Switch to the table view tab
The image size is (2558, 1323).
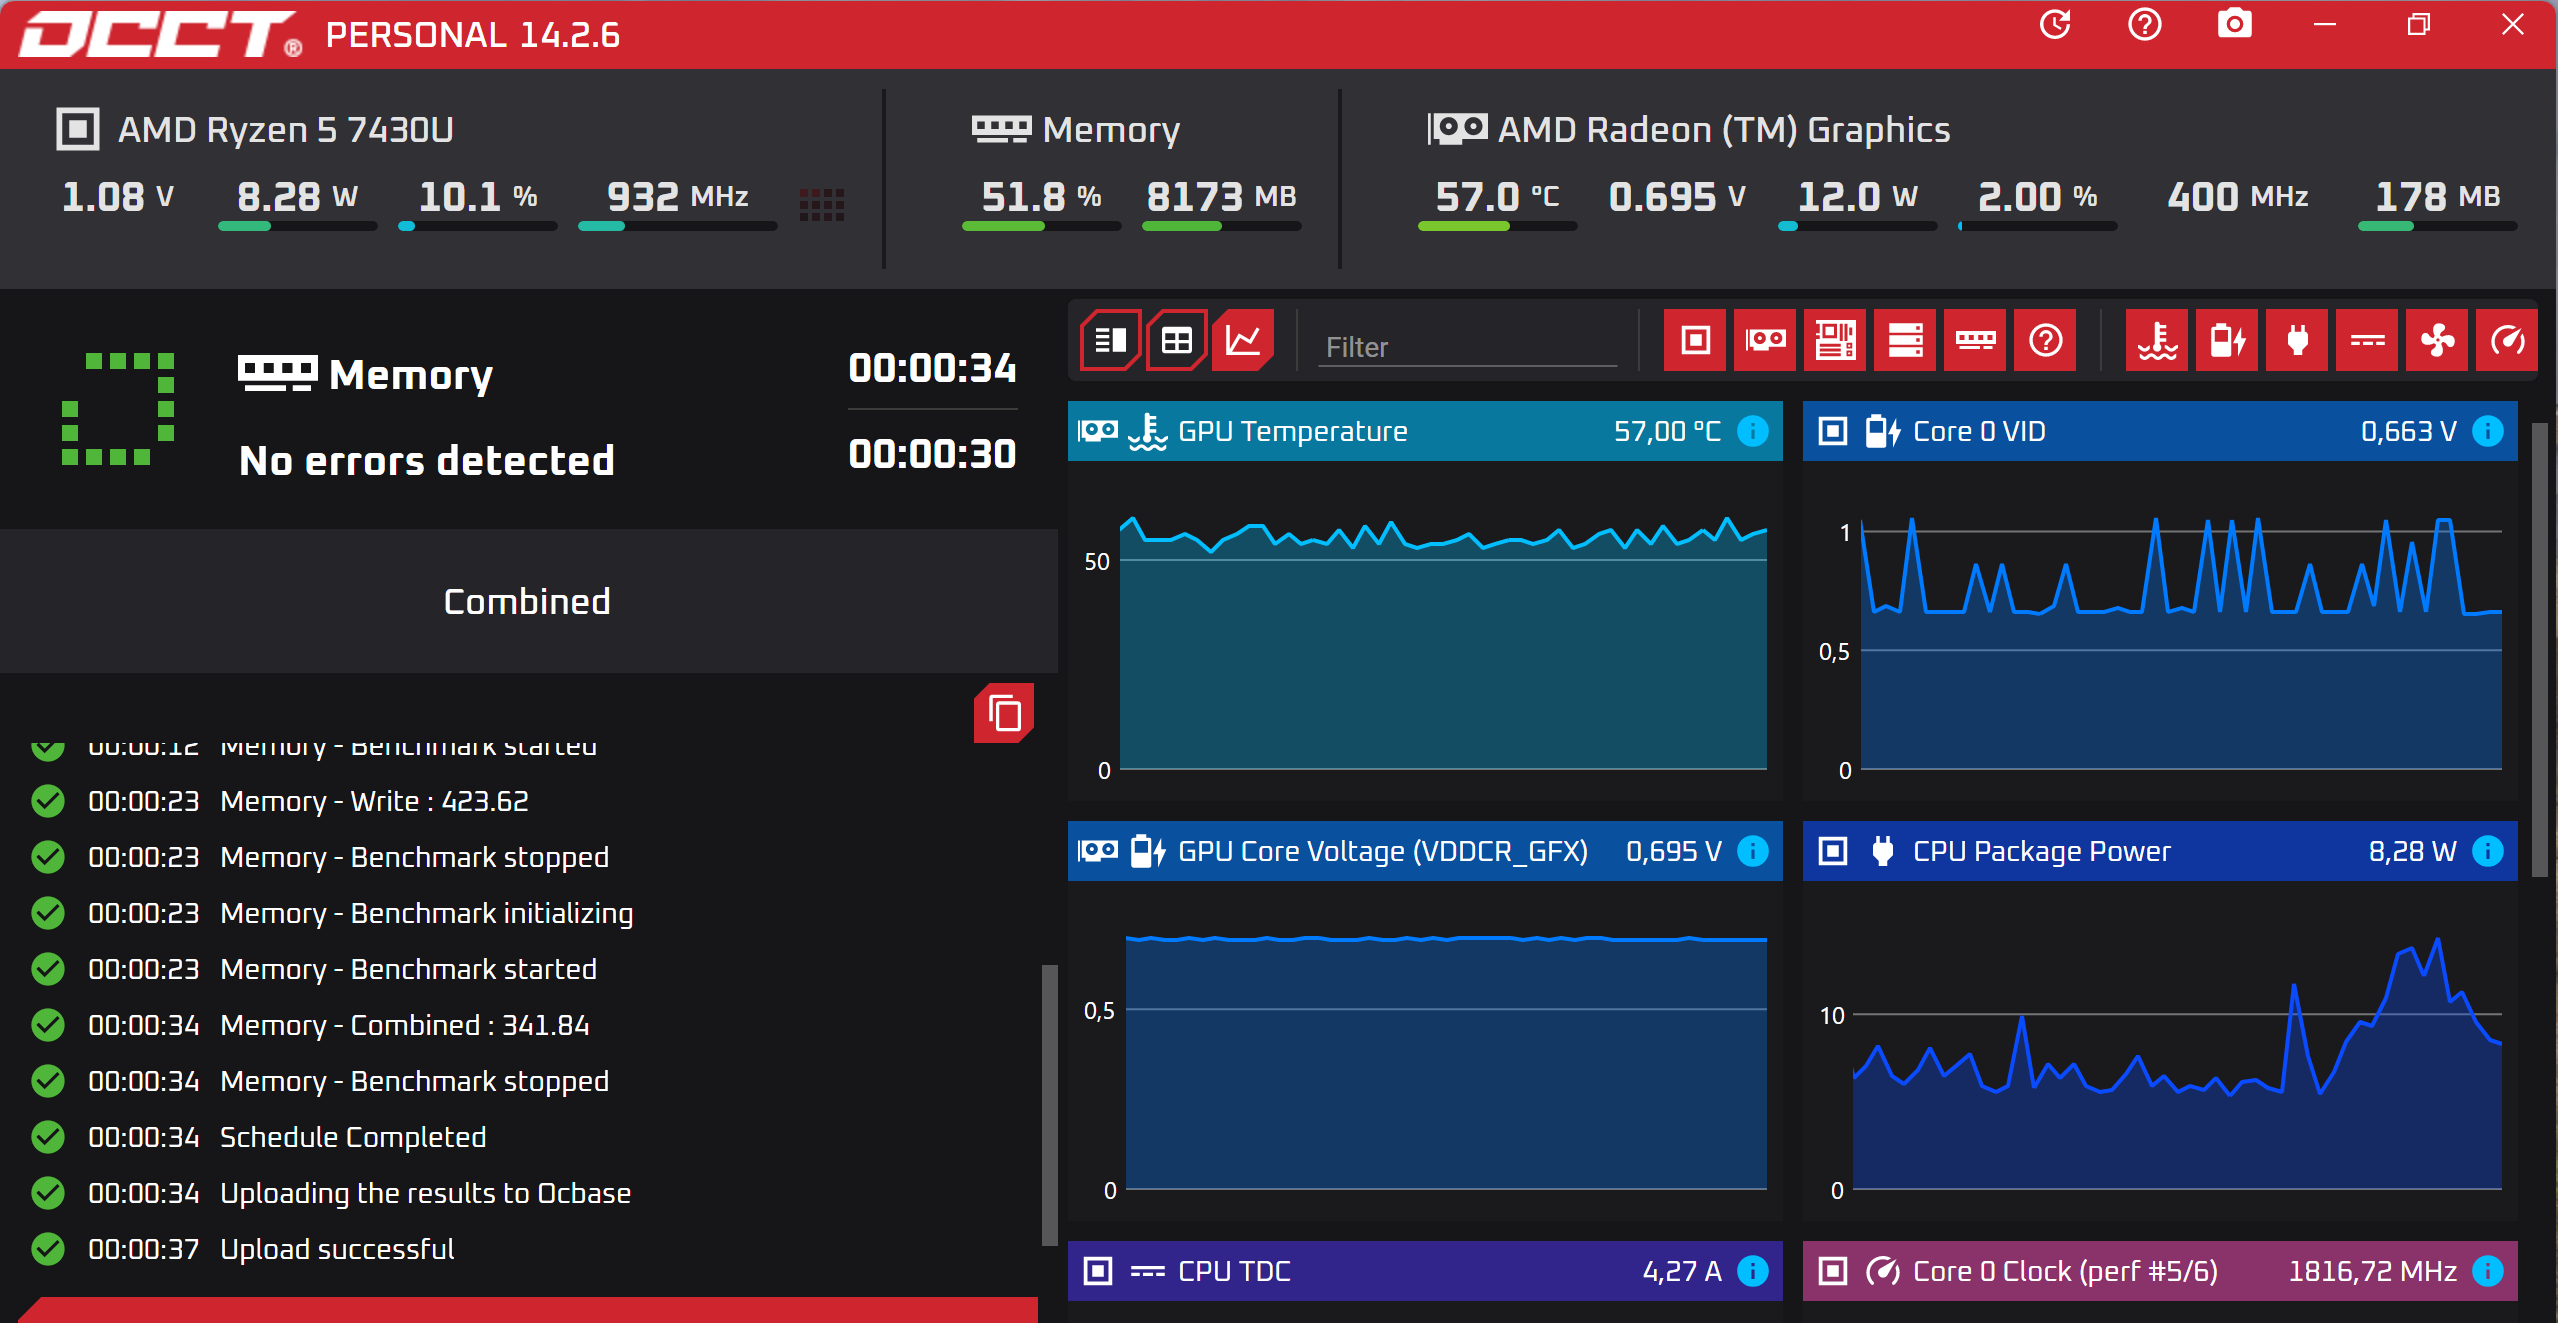coord(1176,341)
